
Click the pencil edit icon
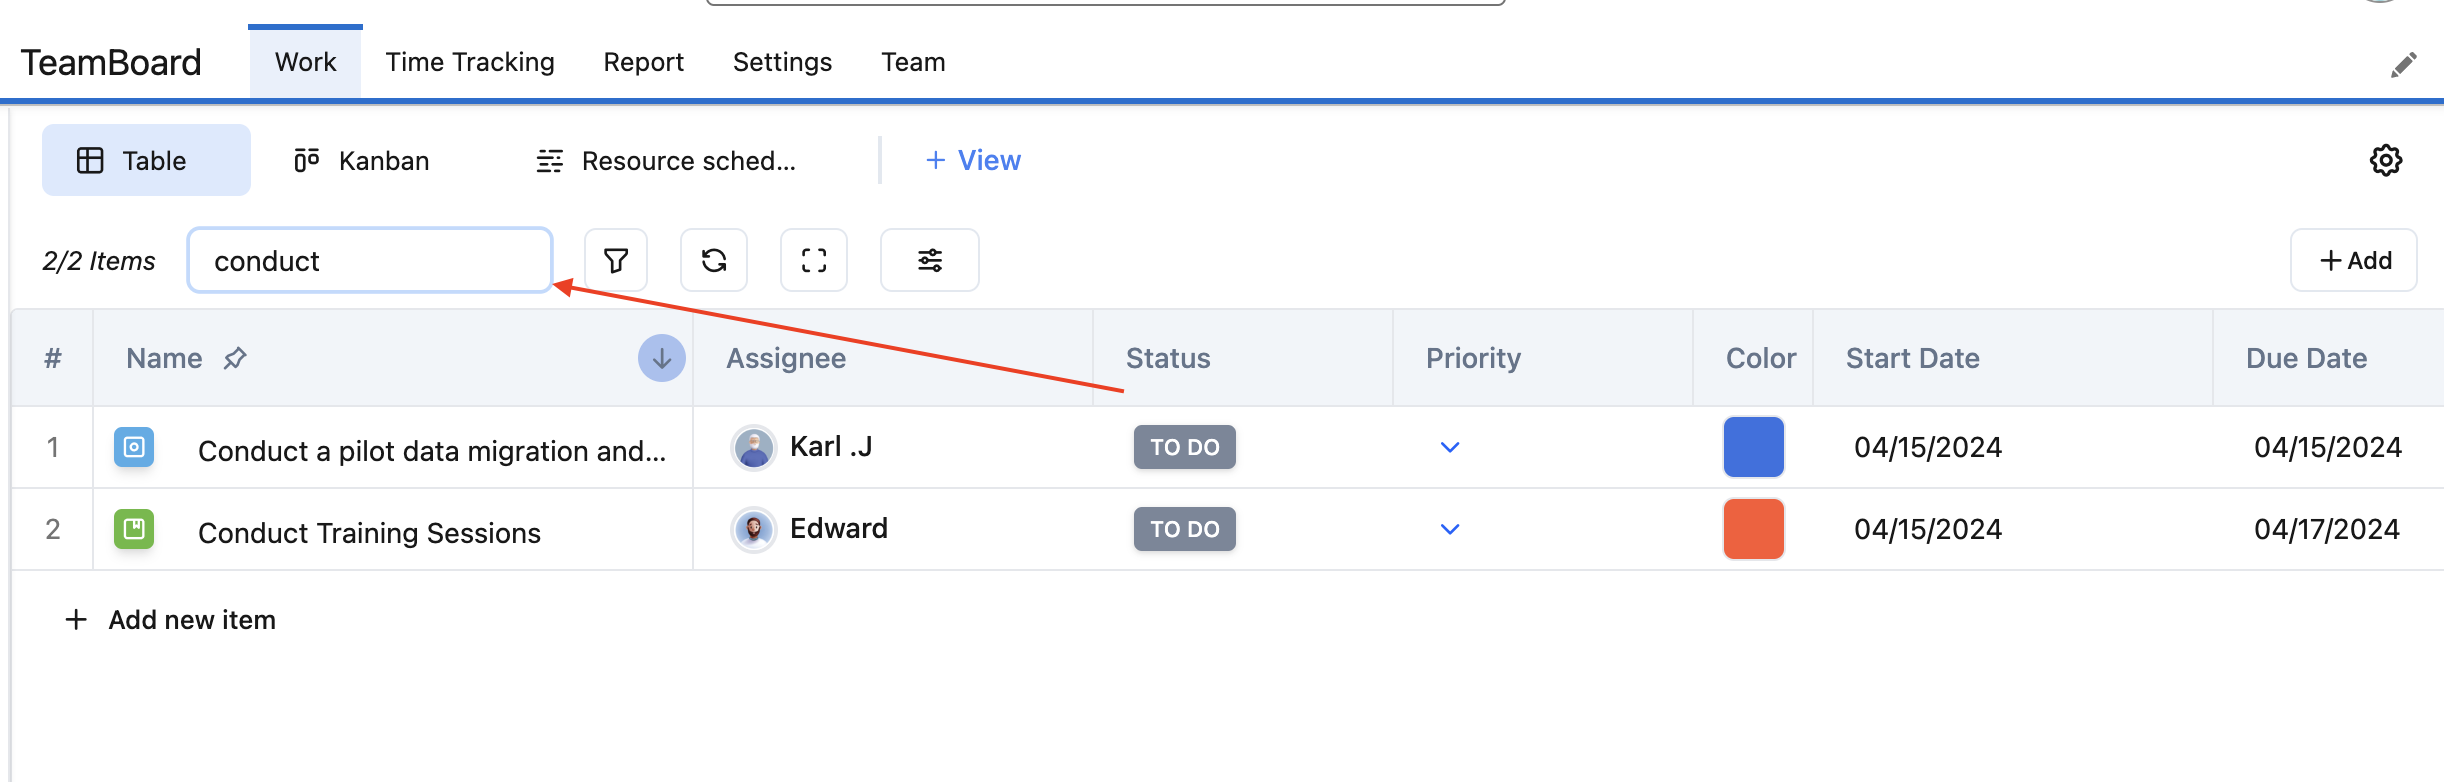point(2404,65)
